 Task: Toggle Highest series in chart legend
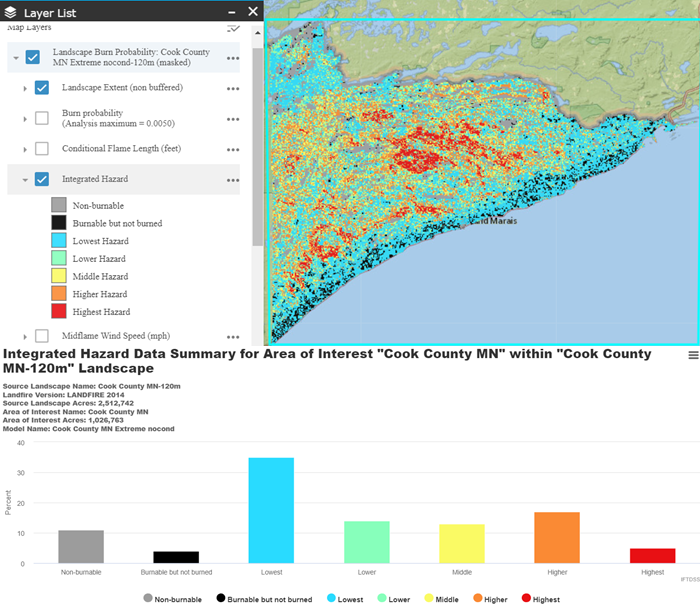click(x=541, y=599)
